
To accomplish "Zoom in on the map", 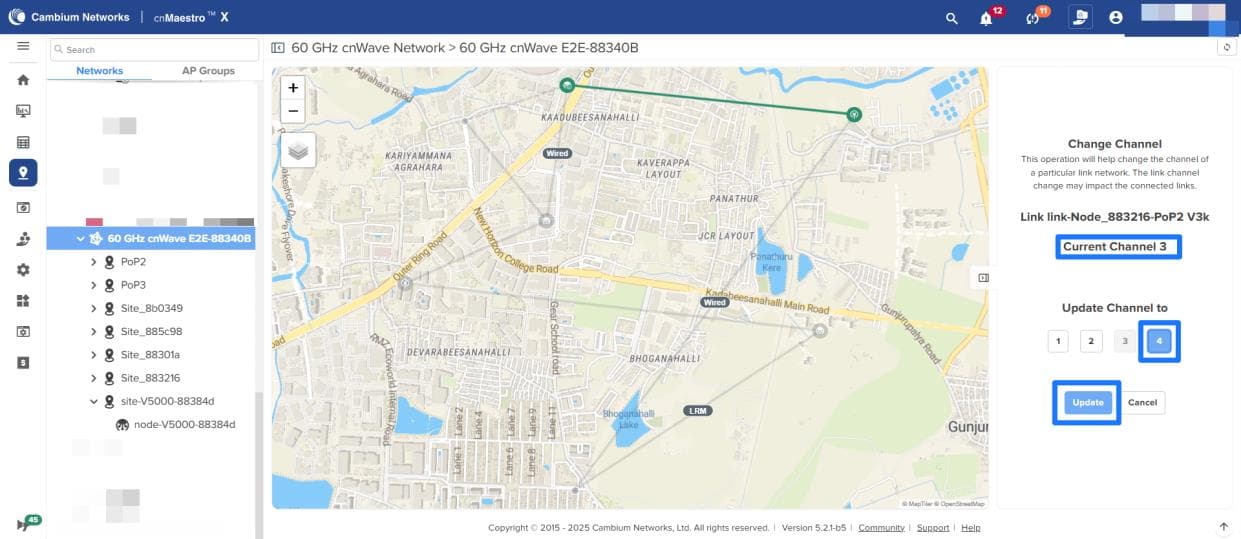I will [293, 88].
